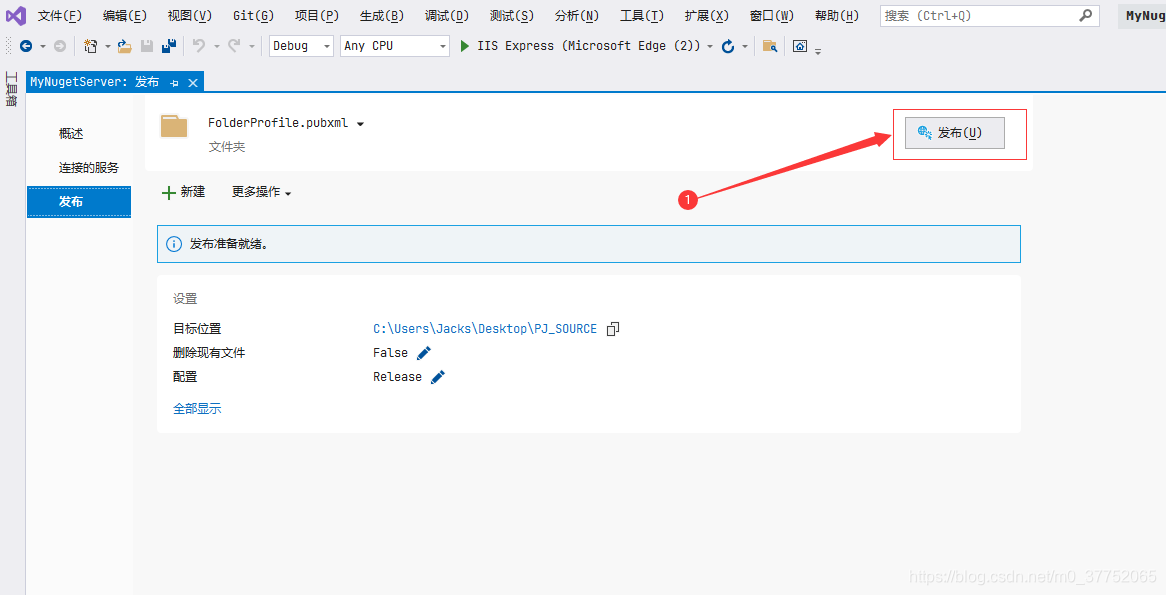
Task: Expand refresh options dropdown arrow
Action: 745,46
